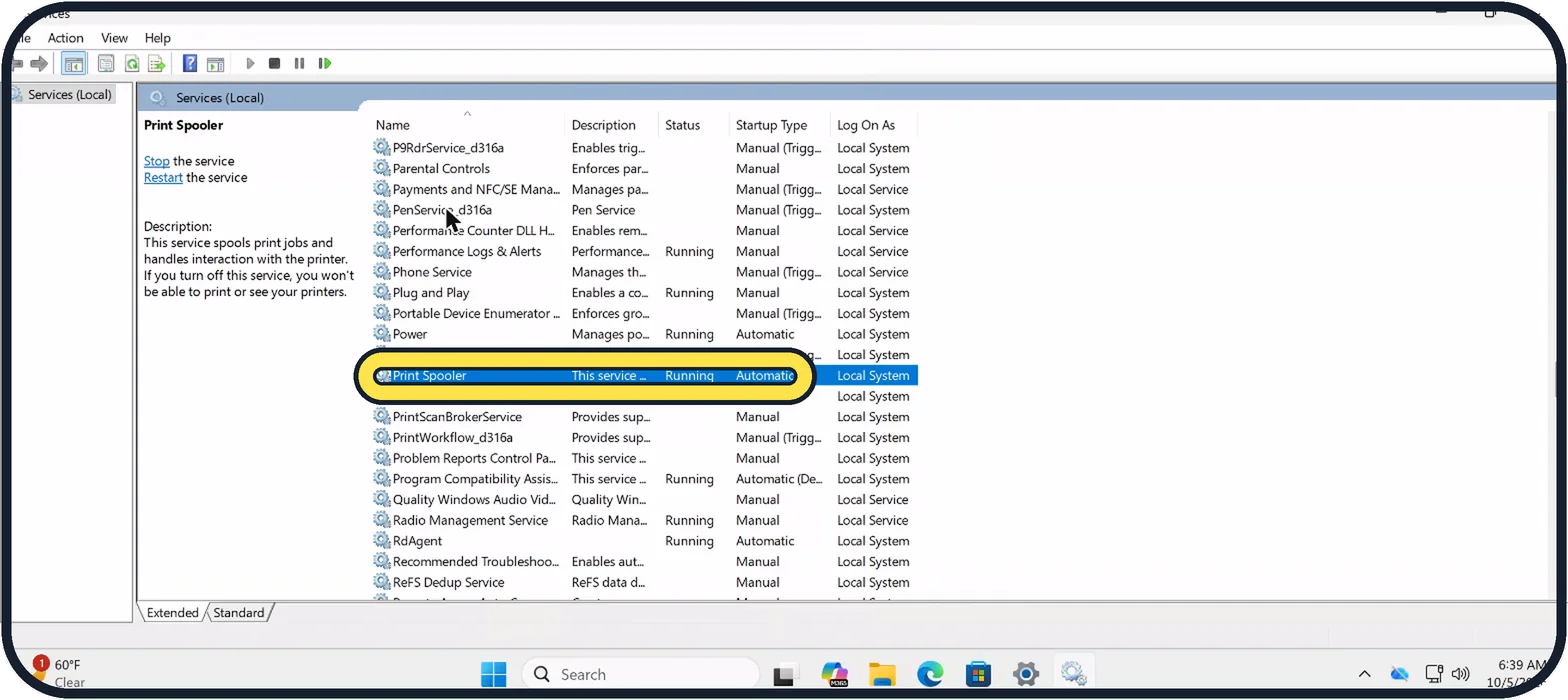Screen dimensions: 1568x700
Task: Click gear icon beside Phone Service
Action: pyautogui.click(x=382, y=271)
